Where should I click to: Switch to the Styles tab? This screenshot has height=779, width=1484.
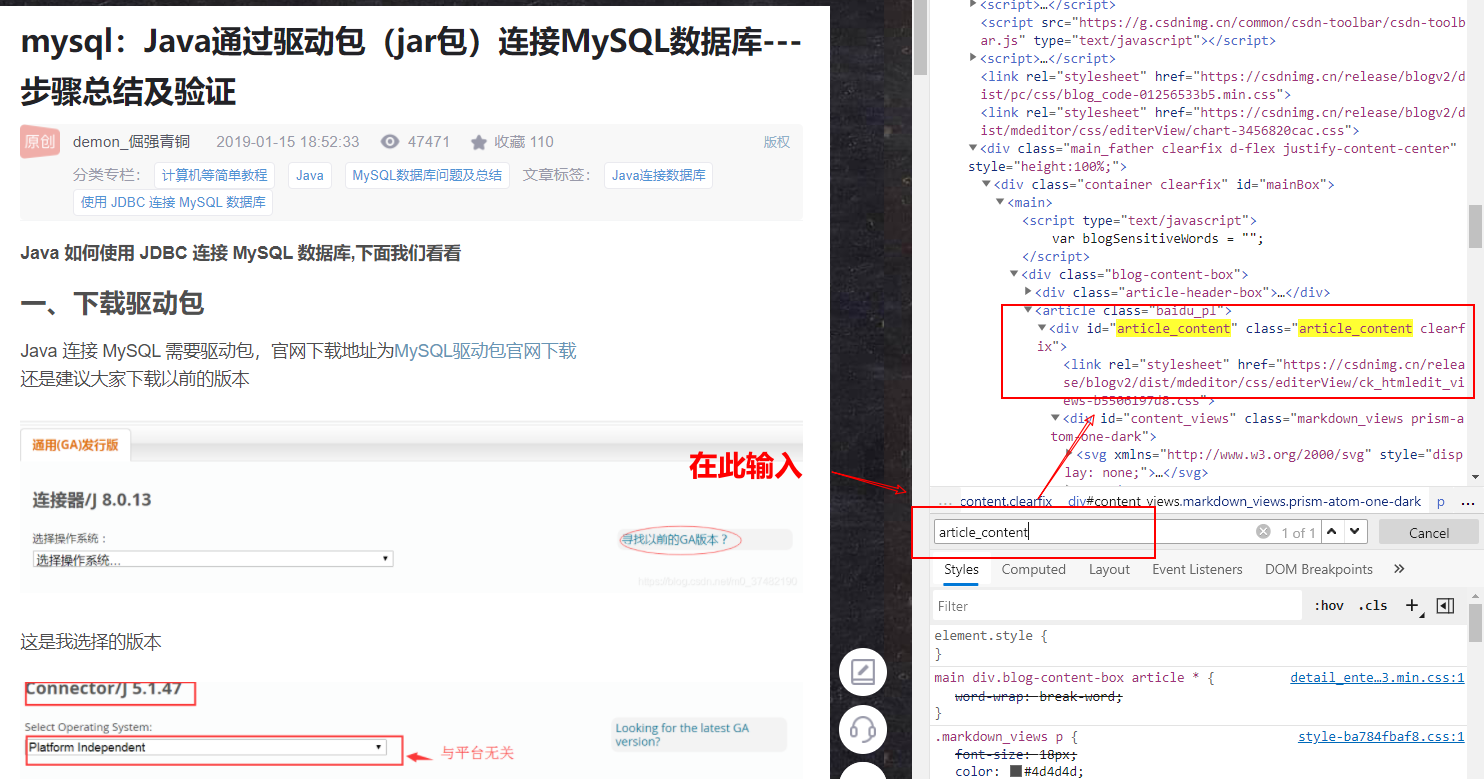[x=961, y=569]
